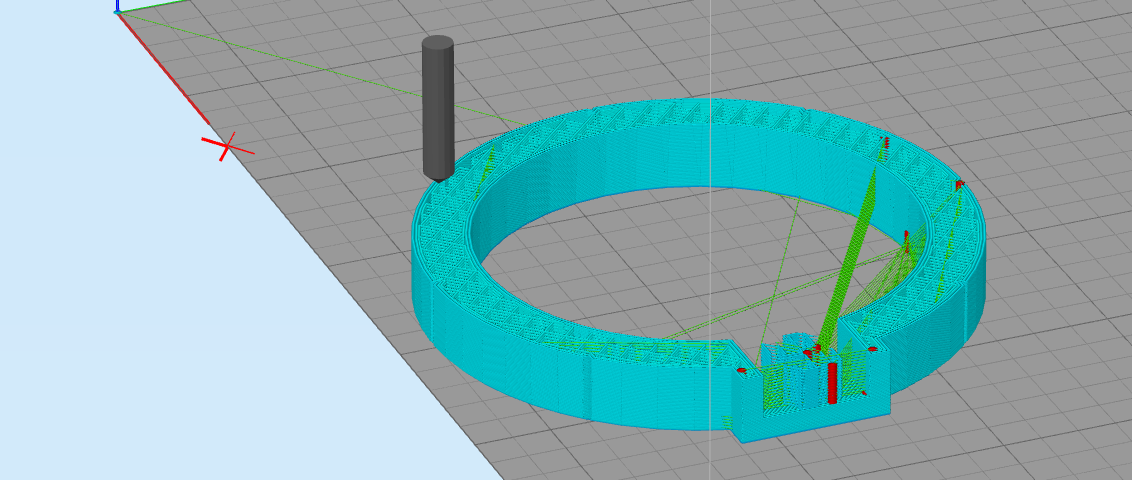
Task: Select the red X axis line
Action: pyautogui.click(x=163, y=68)
